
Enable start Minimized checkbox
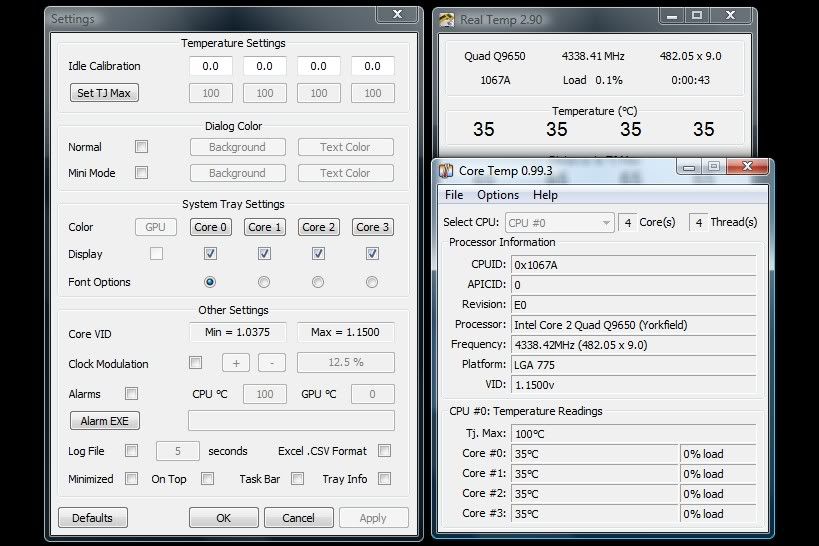click(x=131, y=478)
